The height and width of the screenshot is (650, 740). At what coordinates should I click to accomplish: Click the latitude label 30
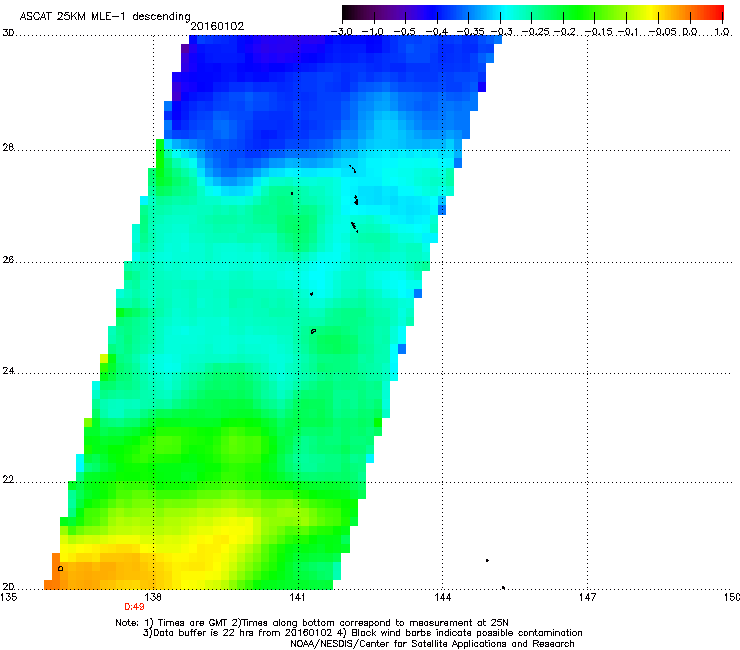point(8,33)
